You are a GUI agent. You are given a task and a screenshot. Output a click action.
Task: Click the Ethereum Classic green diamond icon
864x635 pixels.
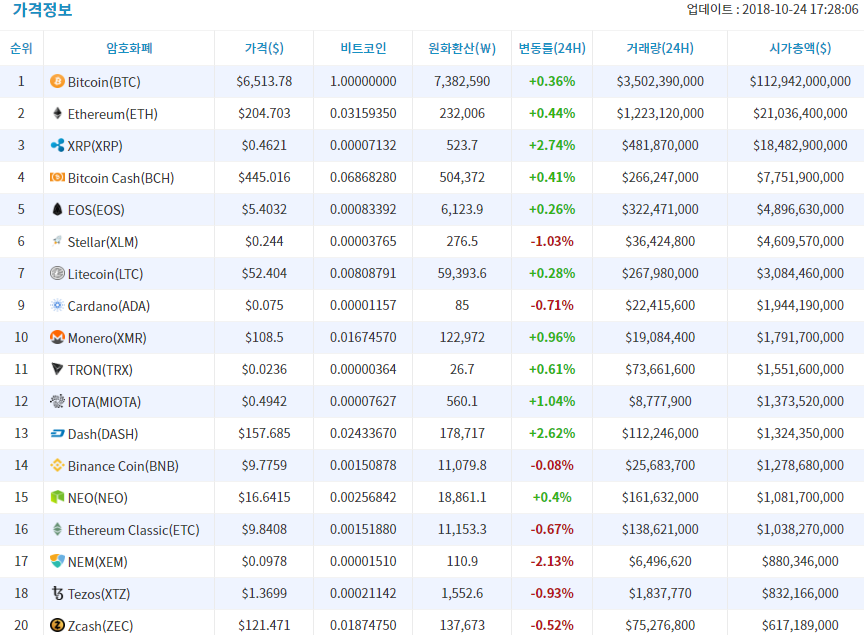click(x=57, y=529)
